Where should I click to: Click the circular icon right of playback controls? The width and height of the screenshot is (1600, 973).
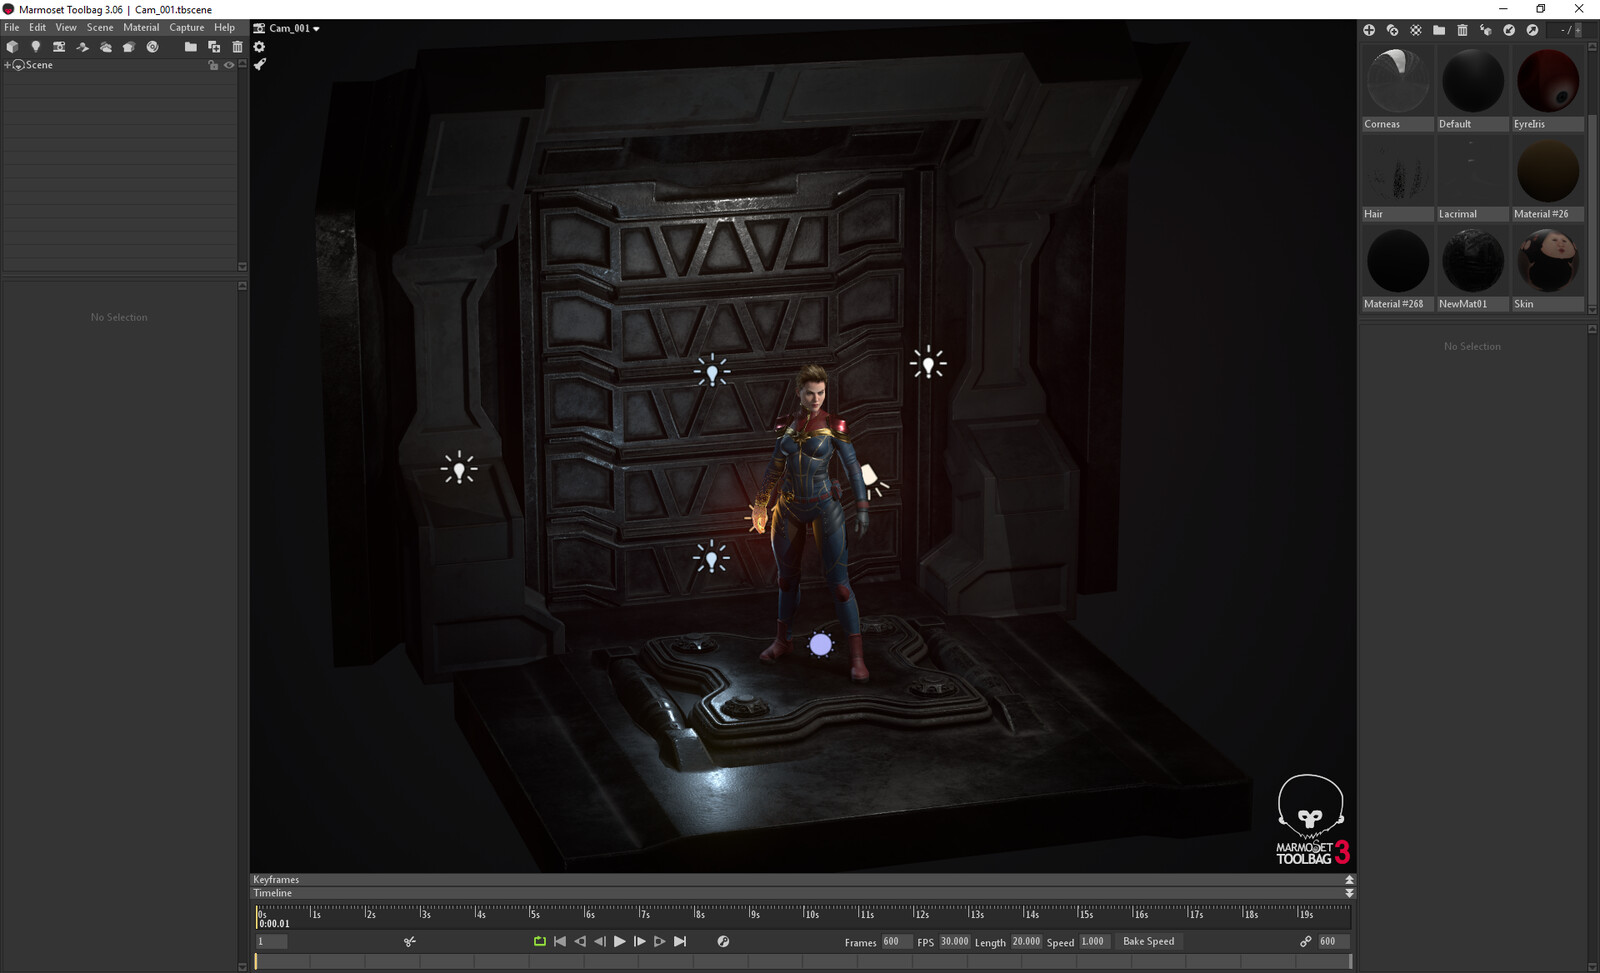(723, 941)
